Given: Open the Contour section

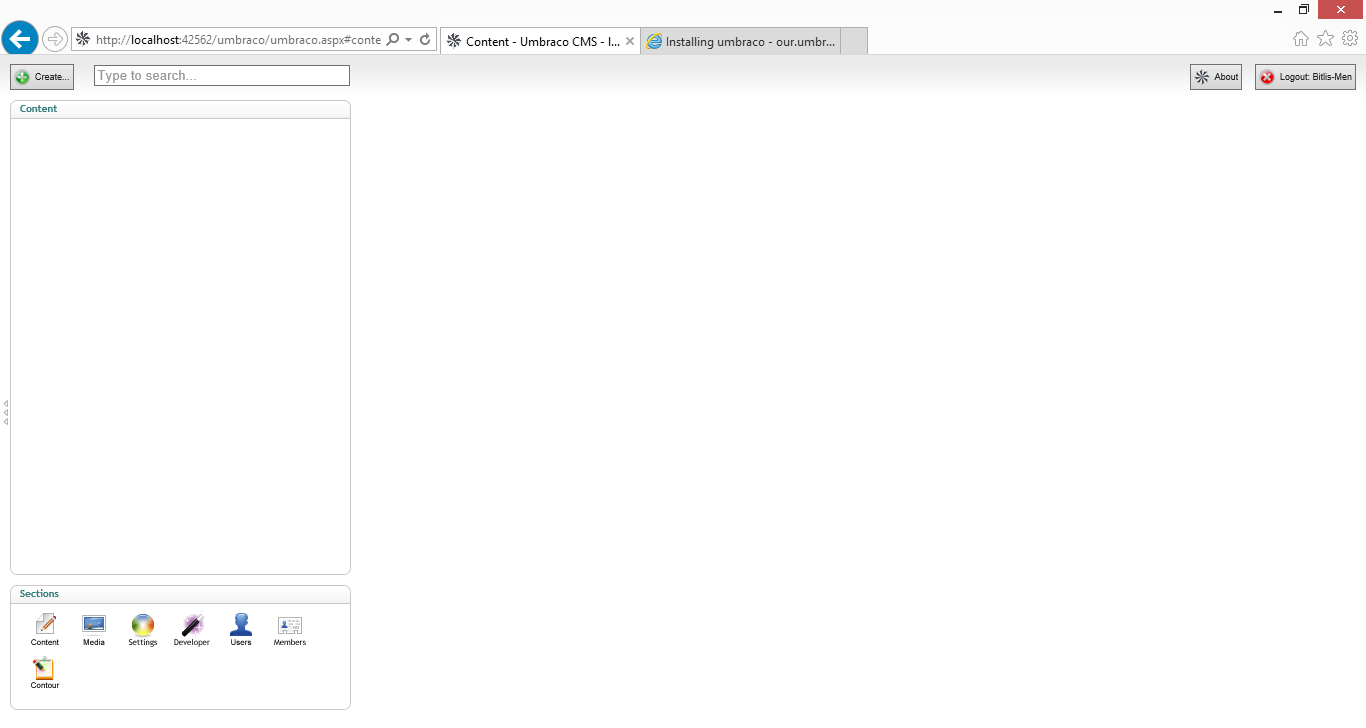Looking at the screenshot, I should 45,673.
